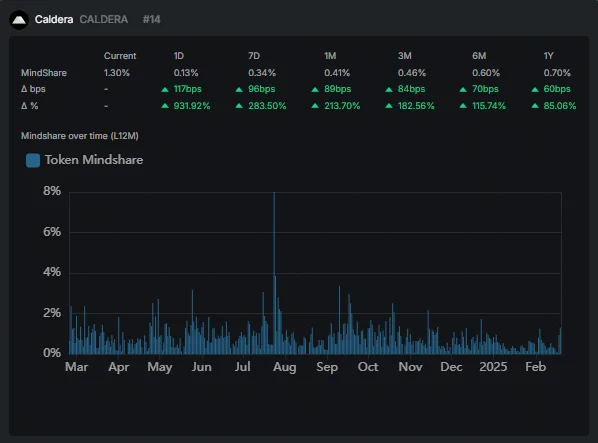Click the 931.92% change value

tap(192, 106)
